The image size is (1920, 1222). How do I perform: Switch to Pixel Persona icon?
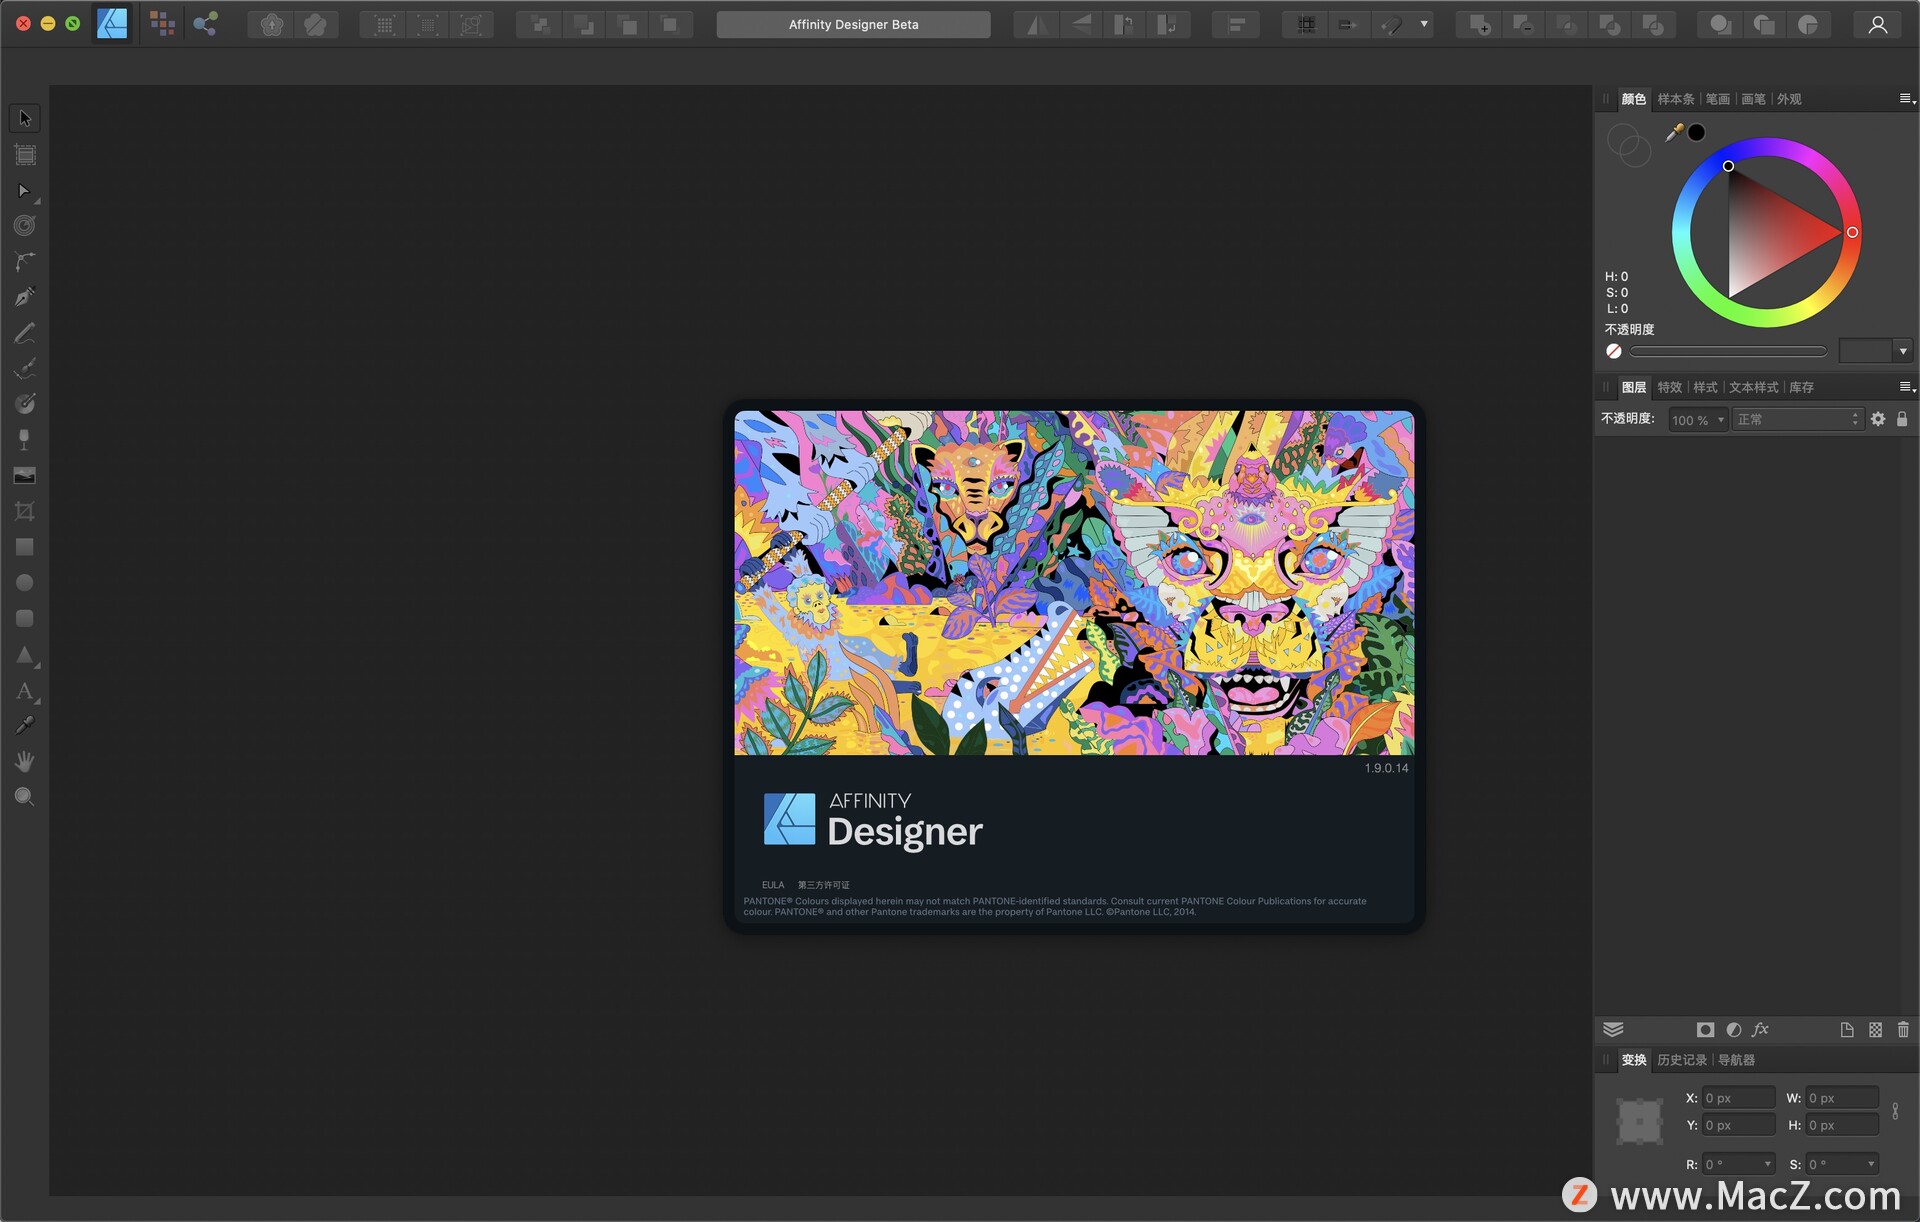pyautogui.click(x=162, y=24)
